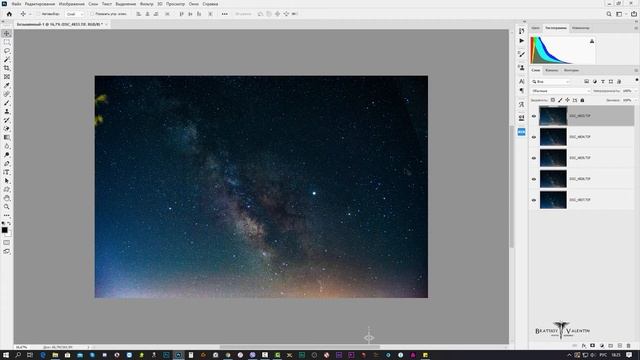Click Lock all padlock icon in Layers
Image resolution: width=640 pixels, height=360 pixels.
pos(582,100)
